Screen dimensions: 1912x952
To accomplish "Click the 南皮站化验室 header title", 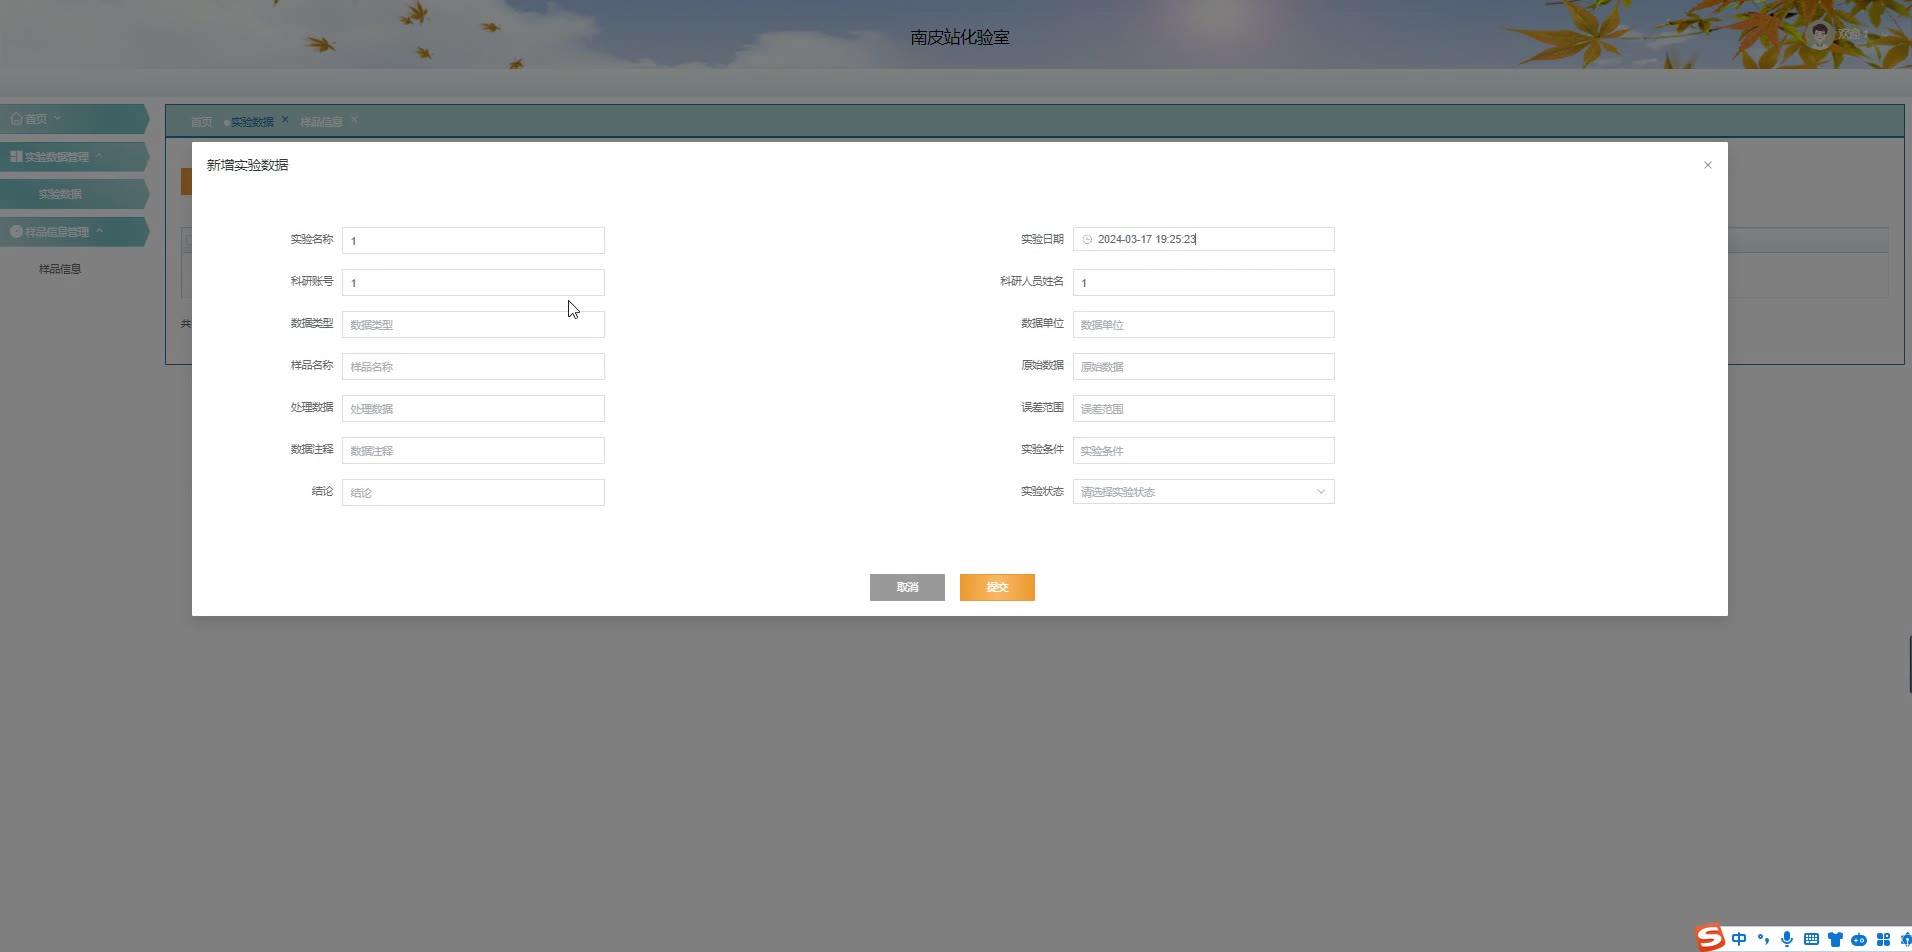I will click(960, 37).
